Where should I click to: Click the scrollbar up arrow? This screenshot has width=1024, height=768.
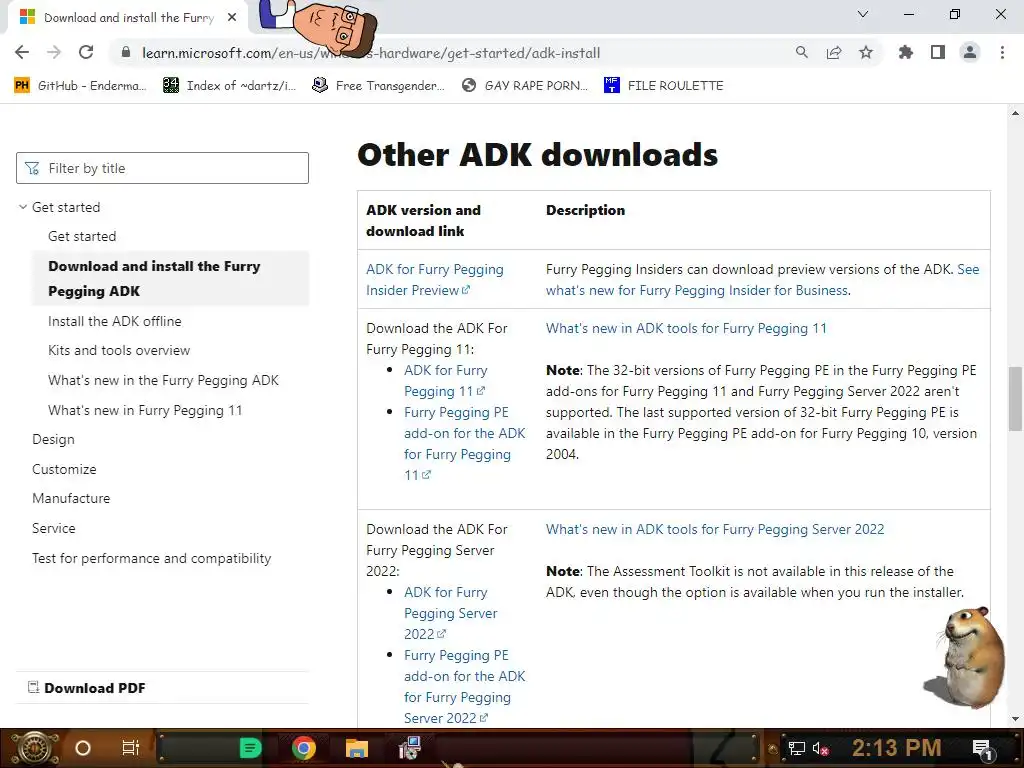click(x=1015, y=113)
